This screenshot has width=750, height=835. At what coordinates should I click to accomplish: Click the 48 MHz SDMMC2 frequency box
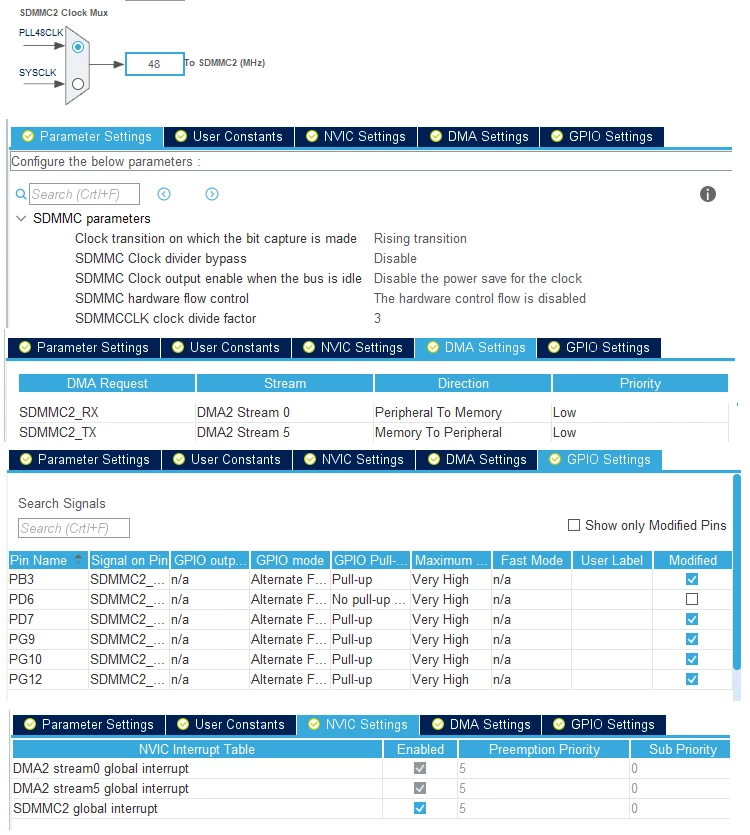(154, 64)
